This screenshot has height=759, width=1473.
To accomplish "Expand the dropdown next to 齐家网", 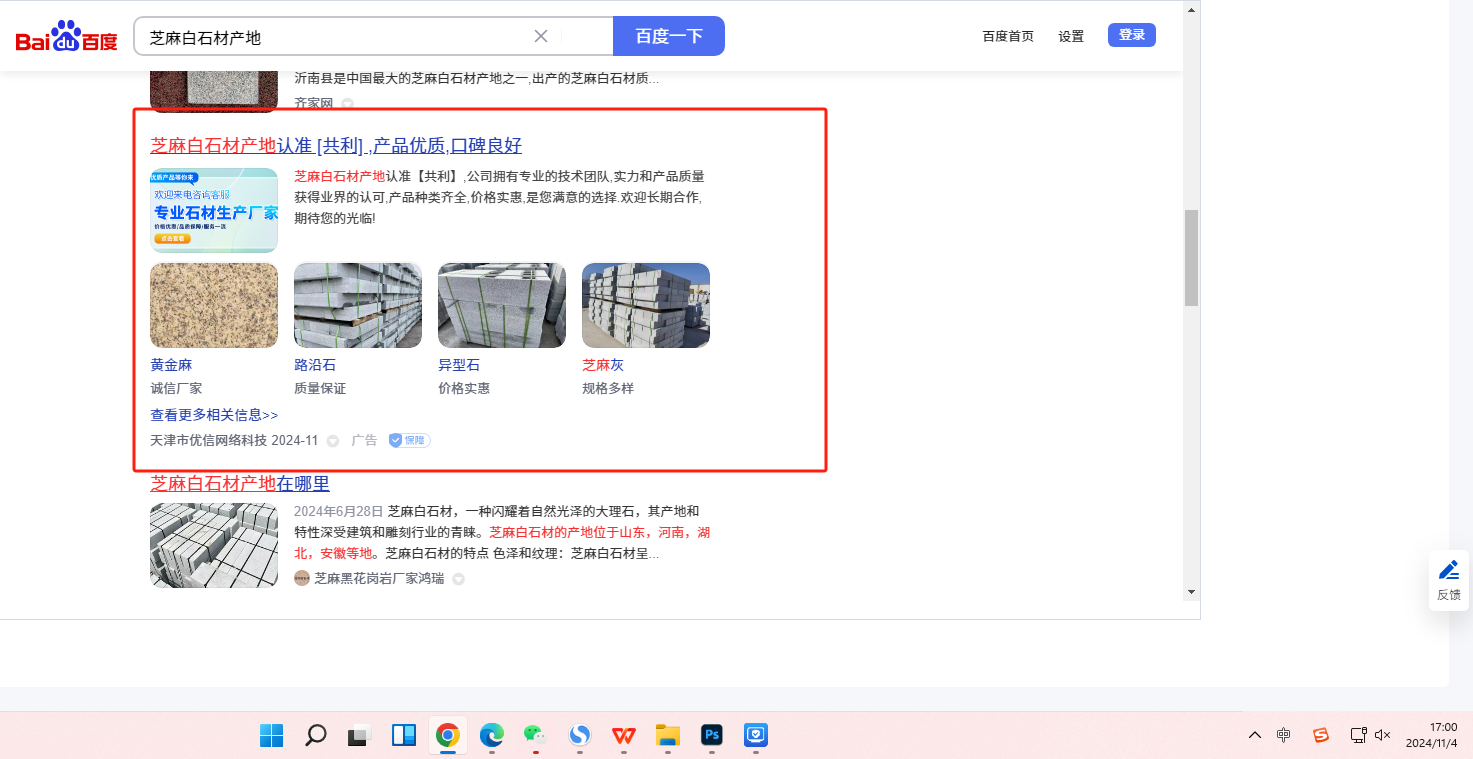I will (347, 103).
